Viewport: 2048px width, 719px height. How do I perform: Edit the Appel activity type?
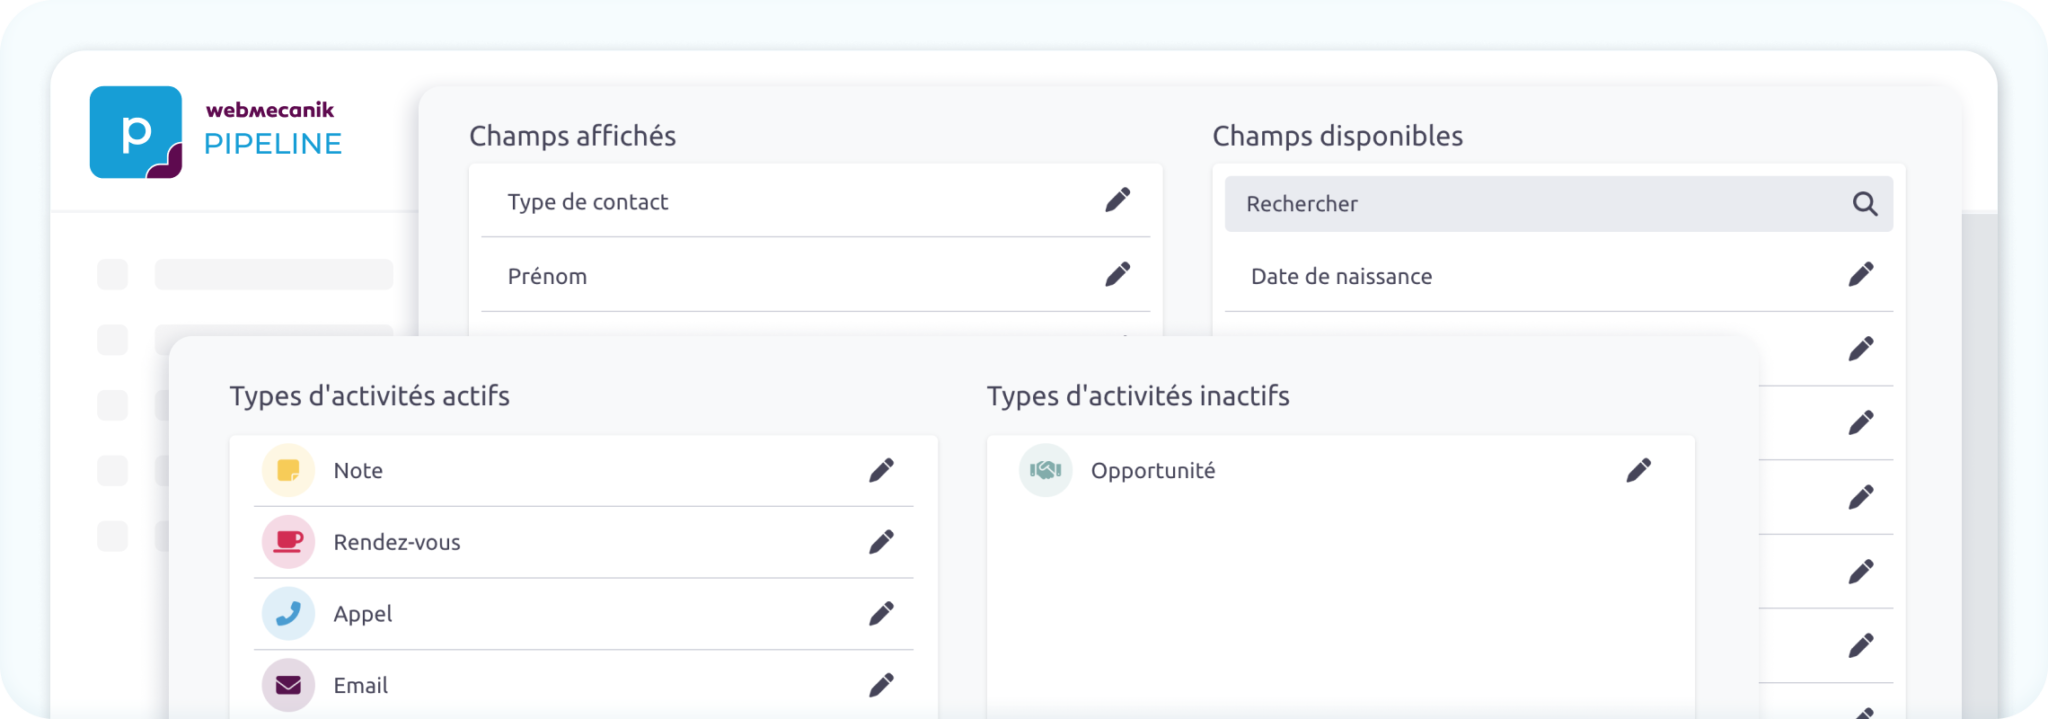pyautogui.click(x=880, y=613)
